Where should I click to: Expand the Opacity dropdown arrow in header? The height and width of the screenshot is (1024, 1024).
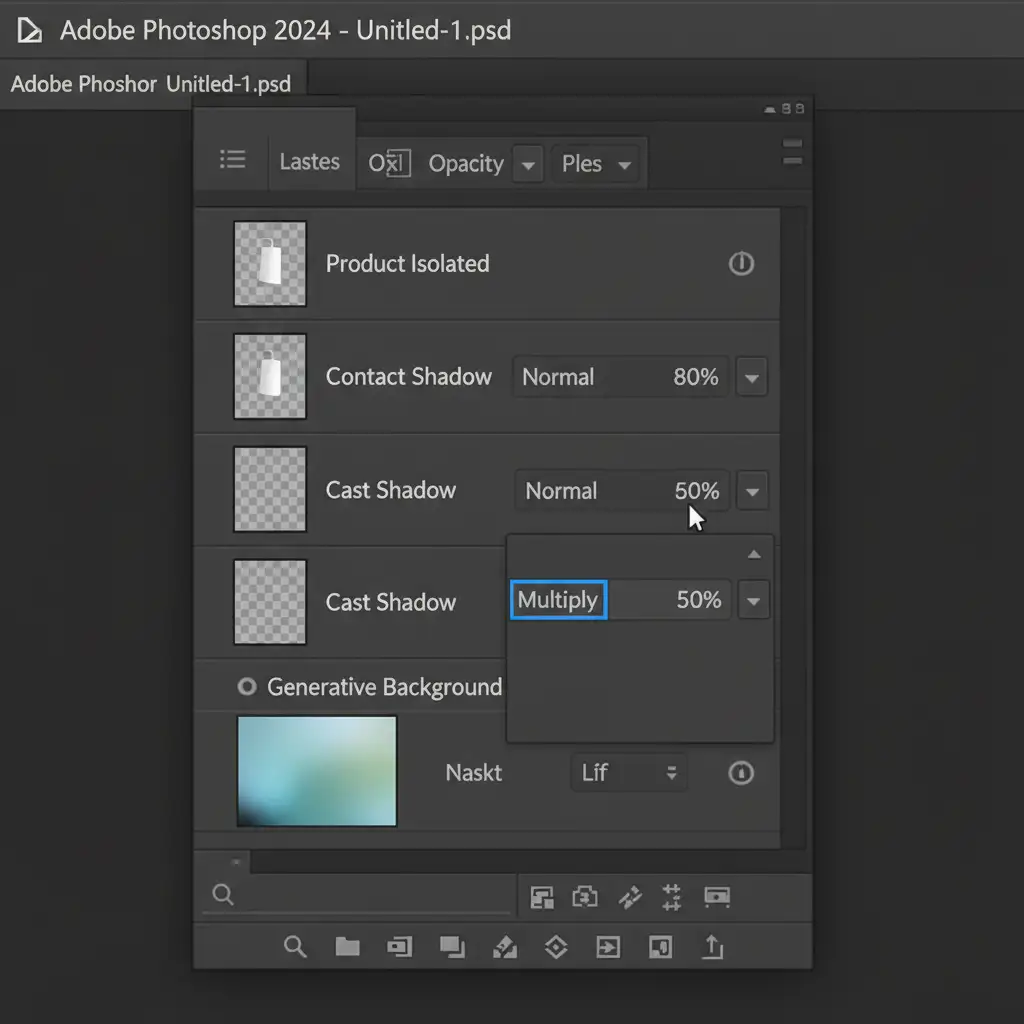tap(528, 165)
